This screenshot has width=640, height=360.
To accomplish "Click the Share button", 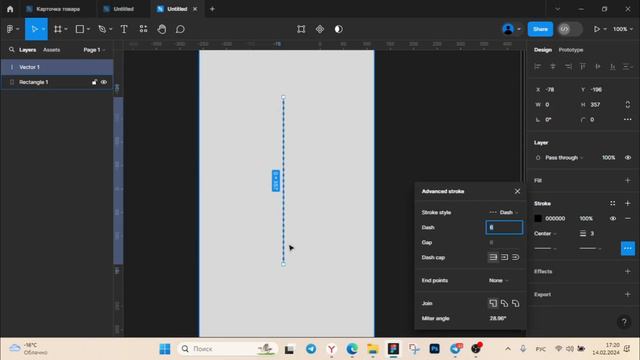I will pos(540,29).
